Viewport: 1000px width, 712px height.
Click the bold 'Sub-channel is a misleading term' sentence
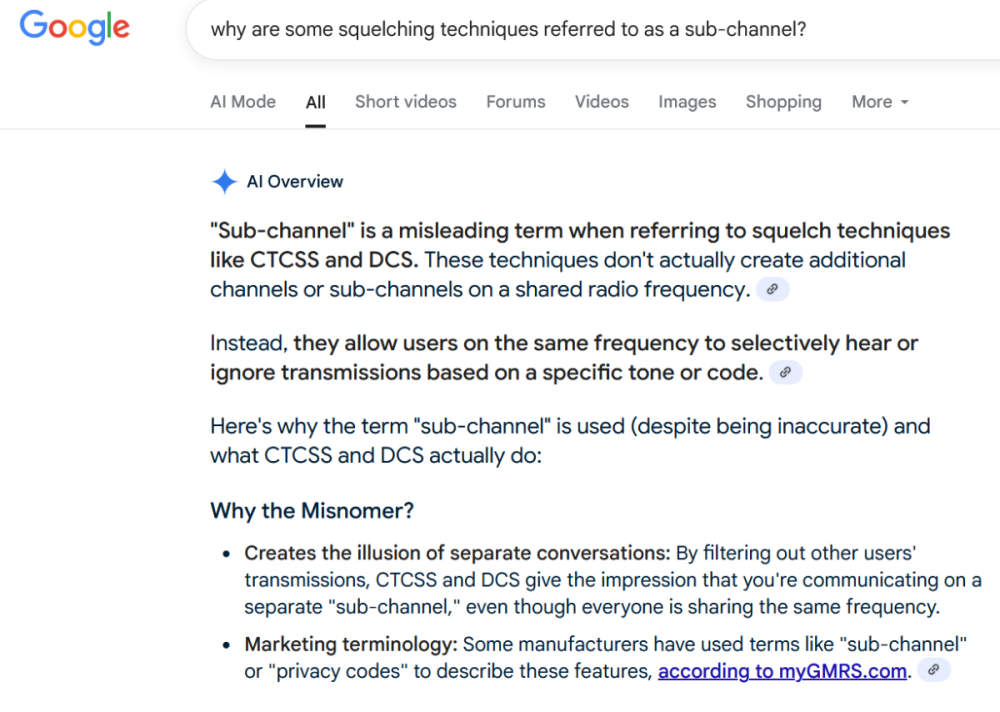click(580, 232)
